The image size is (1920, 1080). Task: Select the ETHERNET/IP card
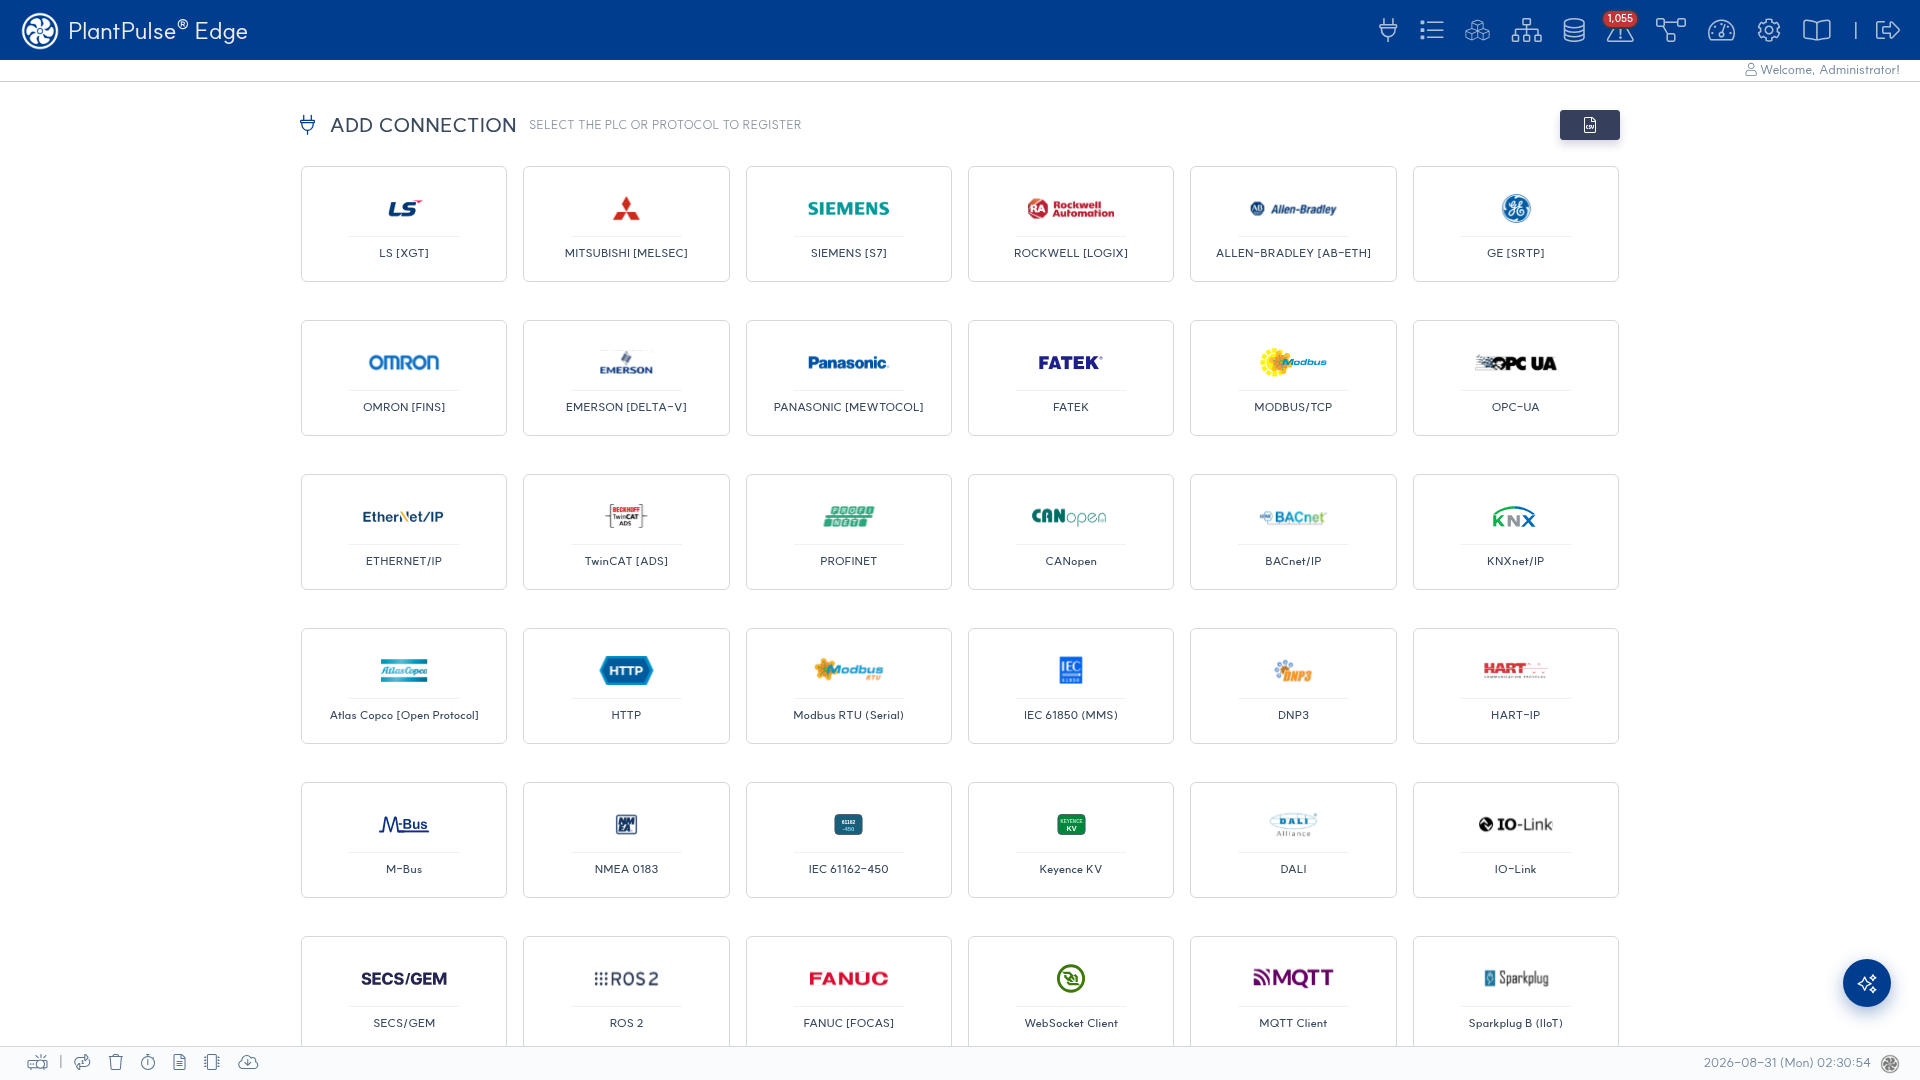click(404, 532)
